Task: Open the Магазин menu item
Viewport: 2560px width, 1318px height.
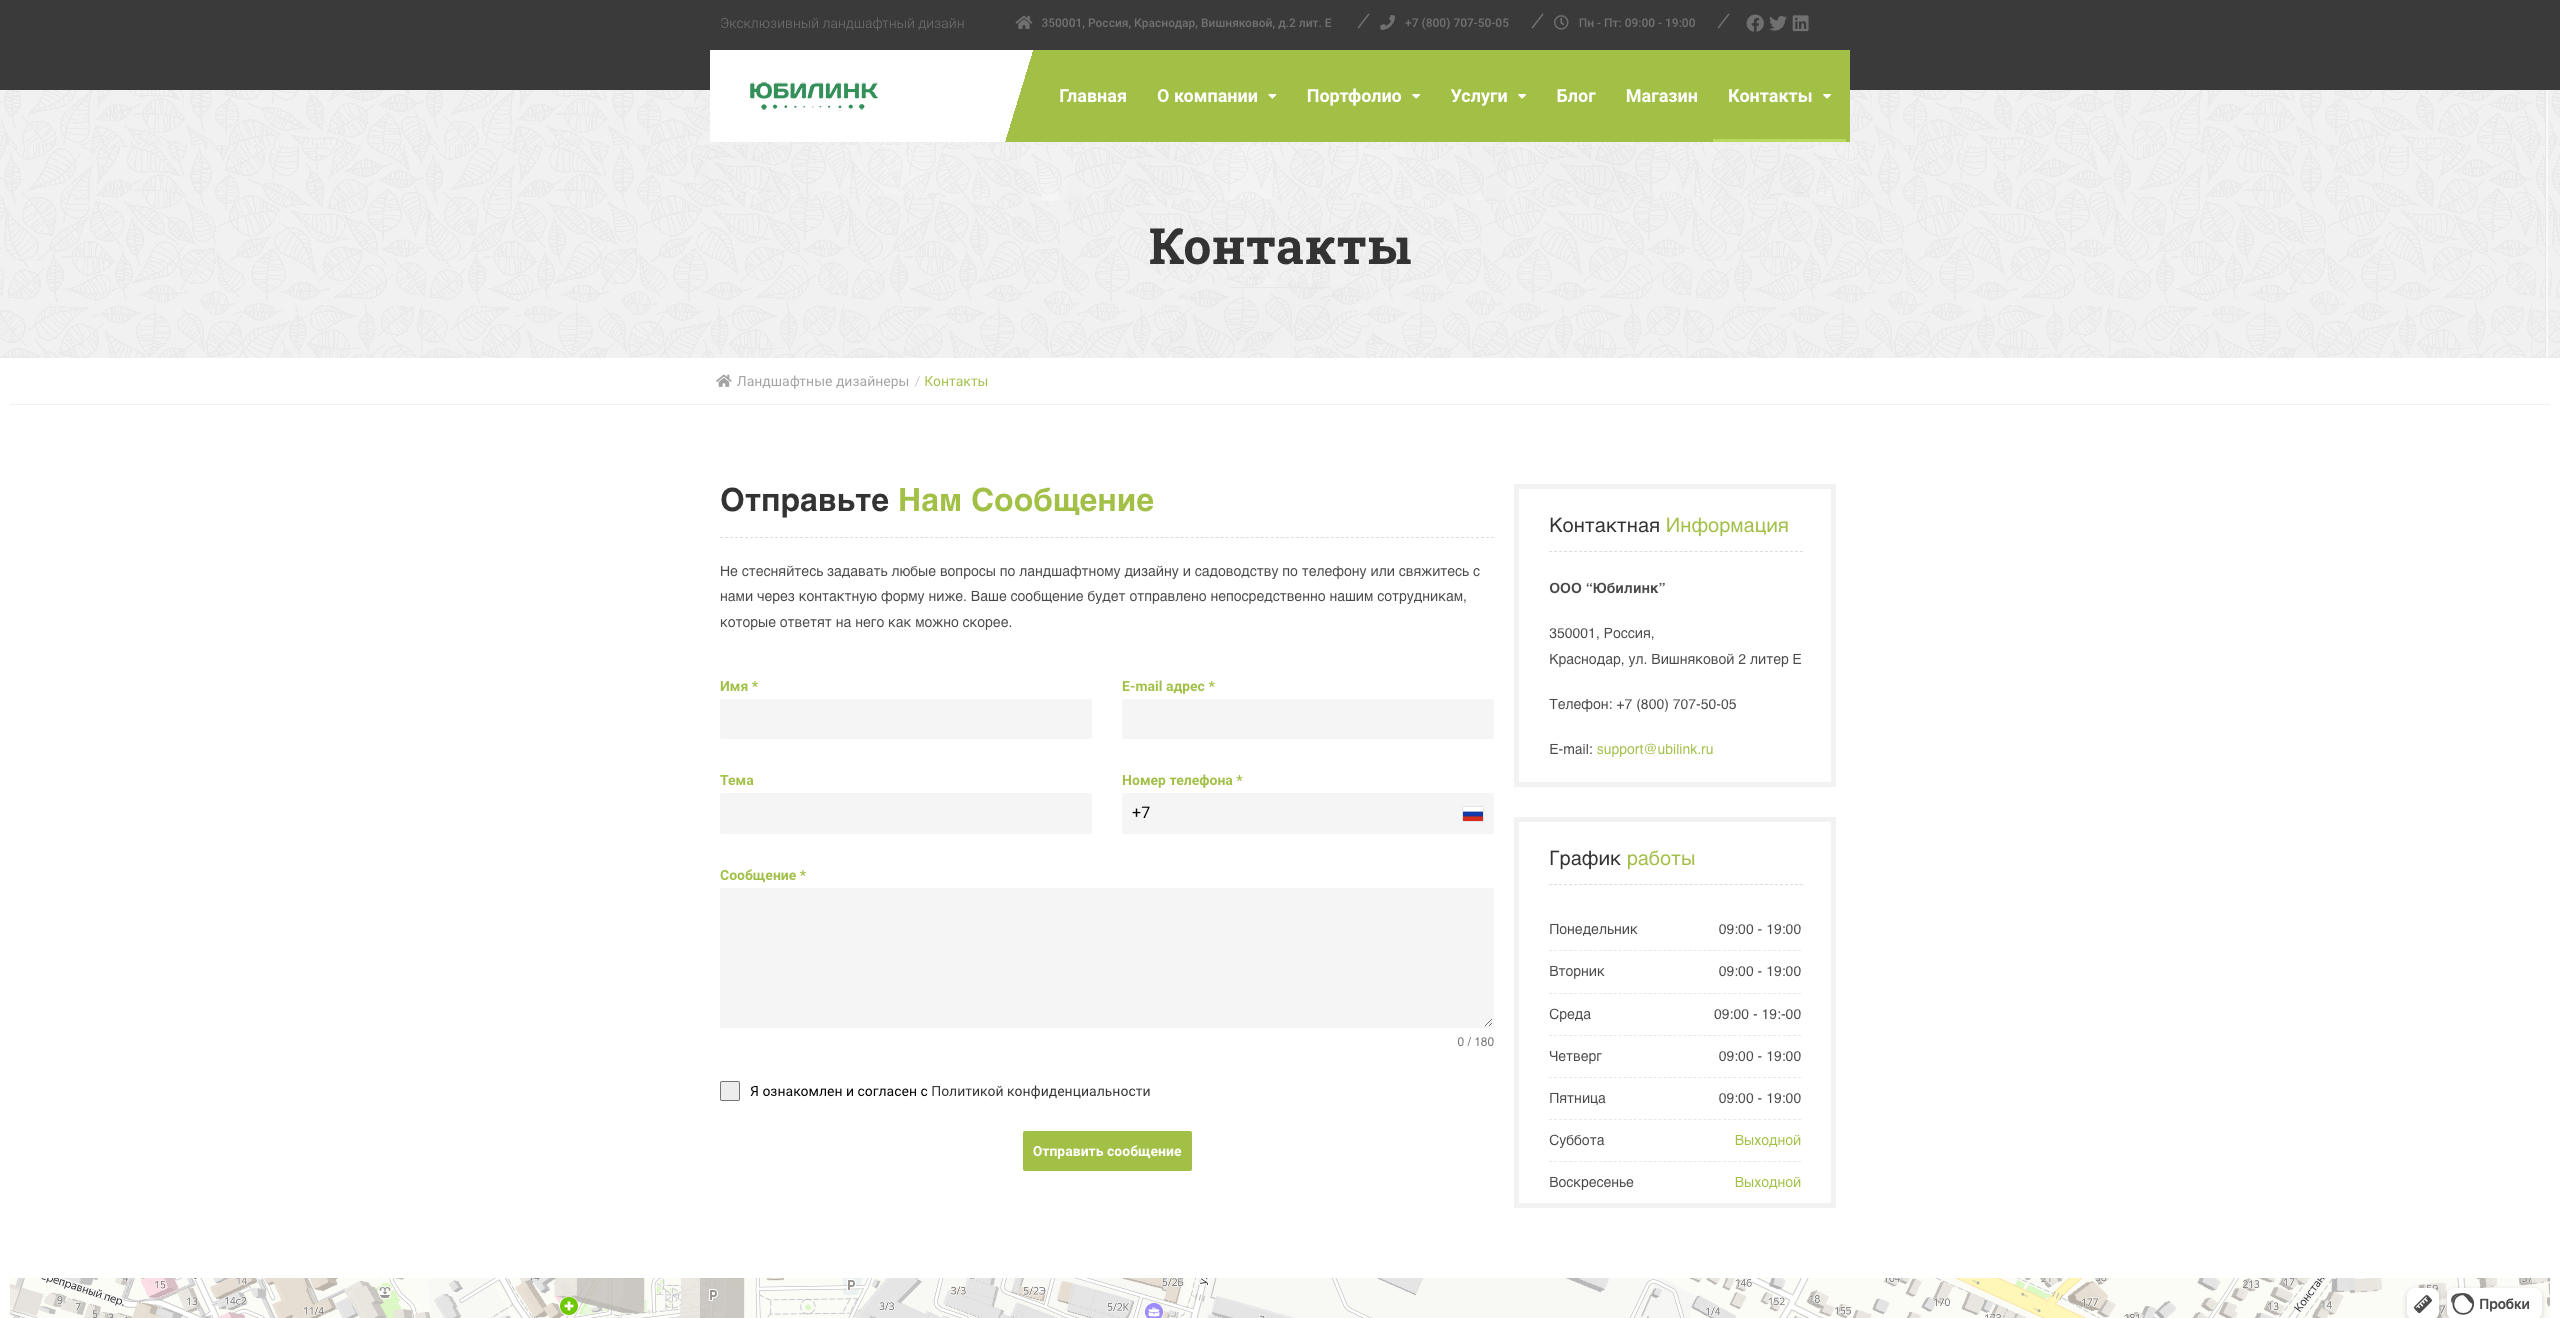Action: pyautogui.click(x=1661, y=96)
